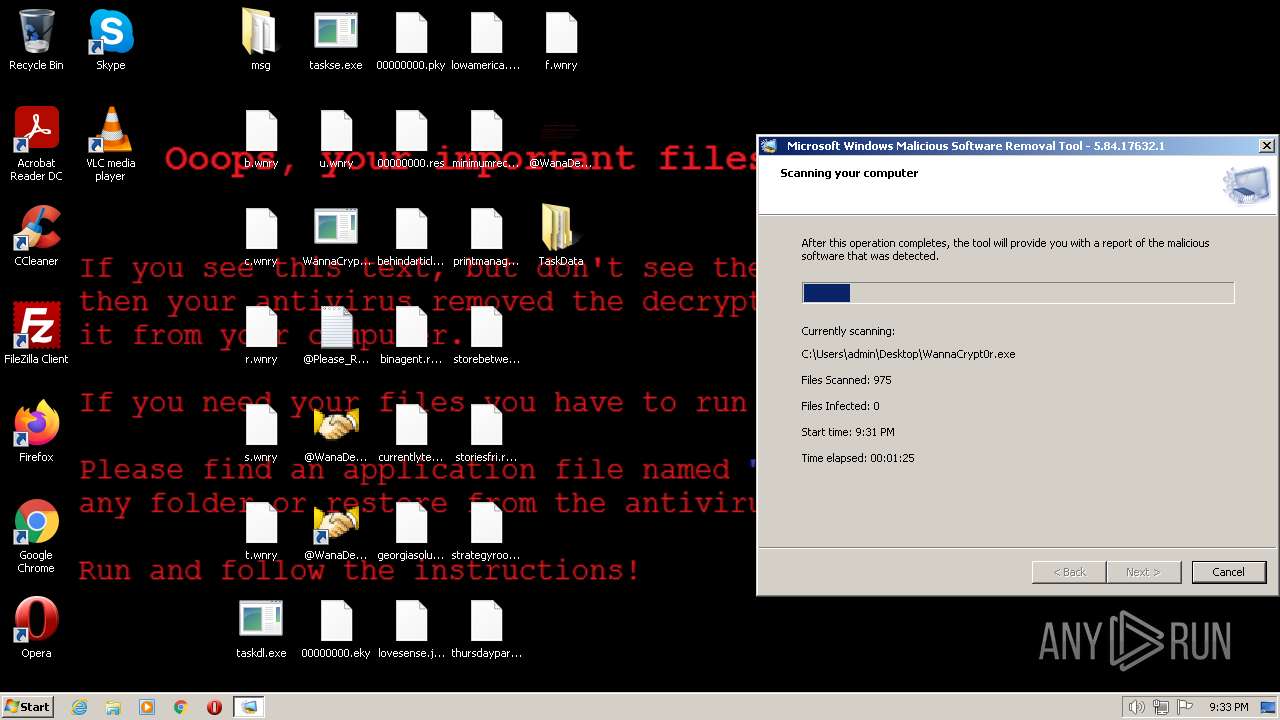Select the georgiasolu... file
The image size is (1280, 720).
click(x=411, y=530)
